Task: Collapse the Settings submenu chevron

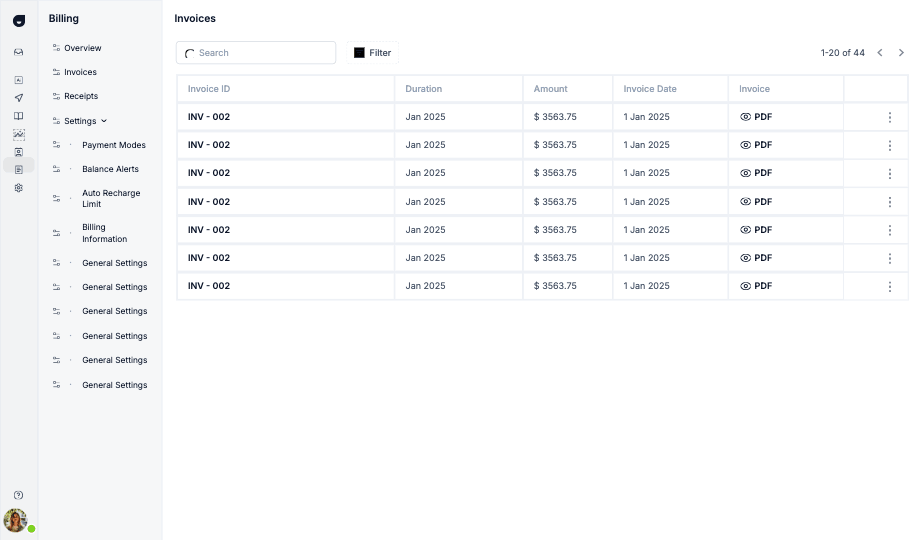Action: click(x=104, y=121)
